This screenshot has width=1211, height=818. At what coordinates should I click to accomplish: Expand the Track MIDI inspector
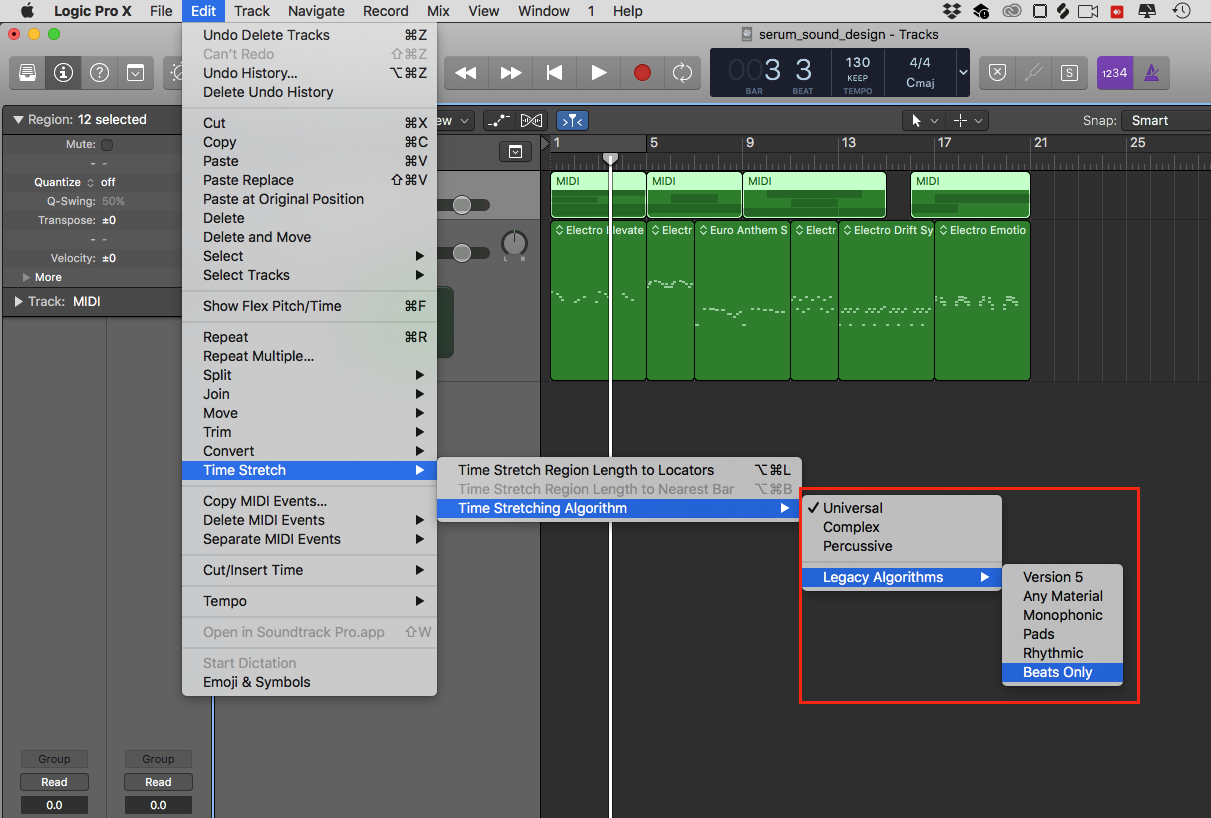coord(18,301)
